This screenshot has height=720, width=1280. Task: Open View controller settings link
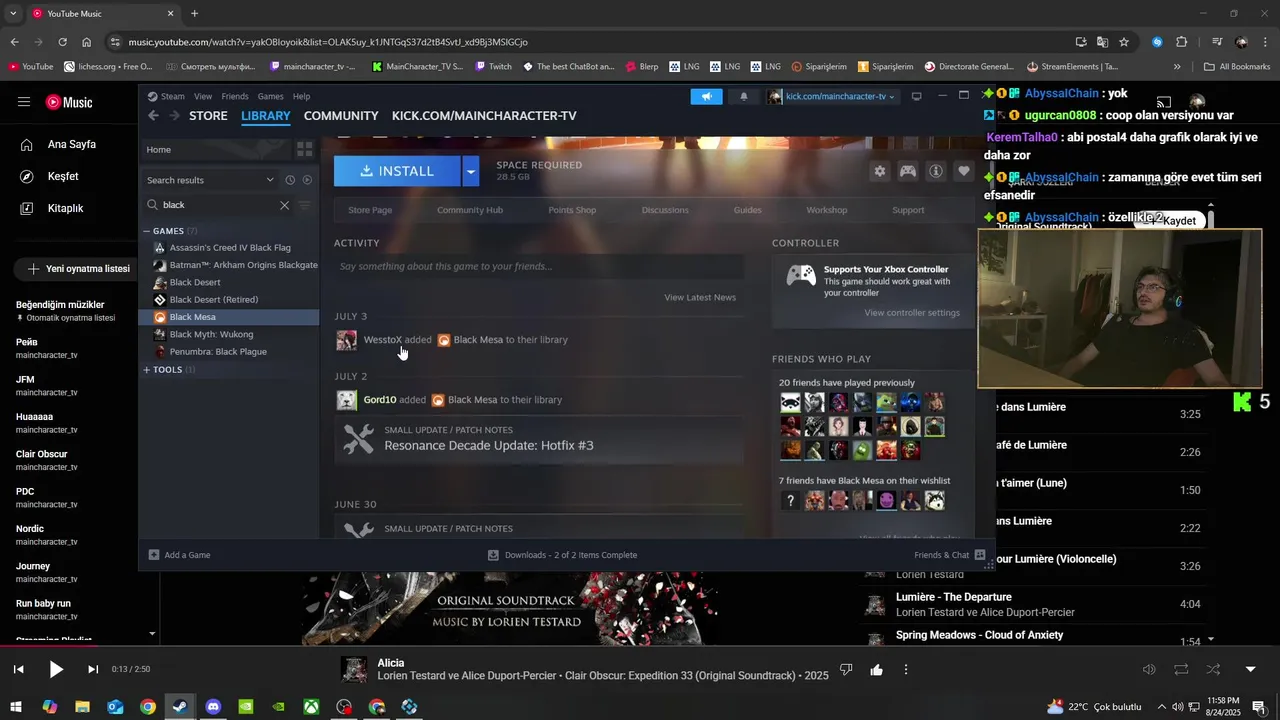pyautogui.click(x=912, y=313)
